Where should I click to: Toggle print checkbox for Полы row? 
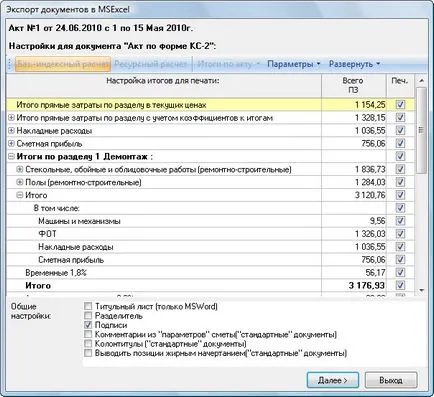(400, 182)
